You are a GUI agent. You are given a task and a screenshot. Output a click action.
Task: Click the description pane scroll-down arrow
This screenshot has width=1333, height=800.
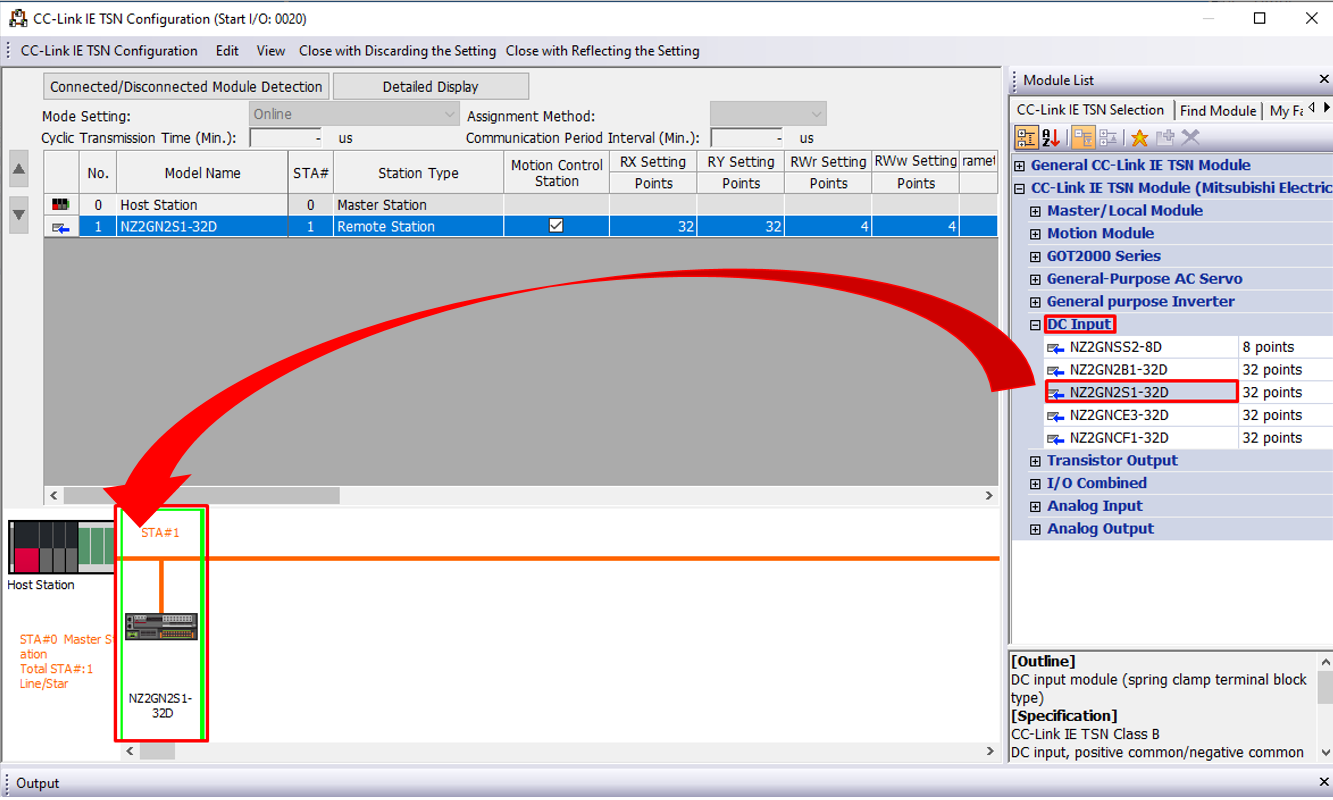click(1325, 753)
